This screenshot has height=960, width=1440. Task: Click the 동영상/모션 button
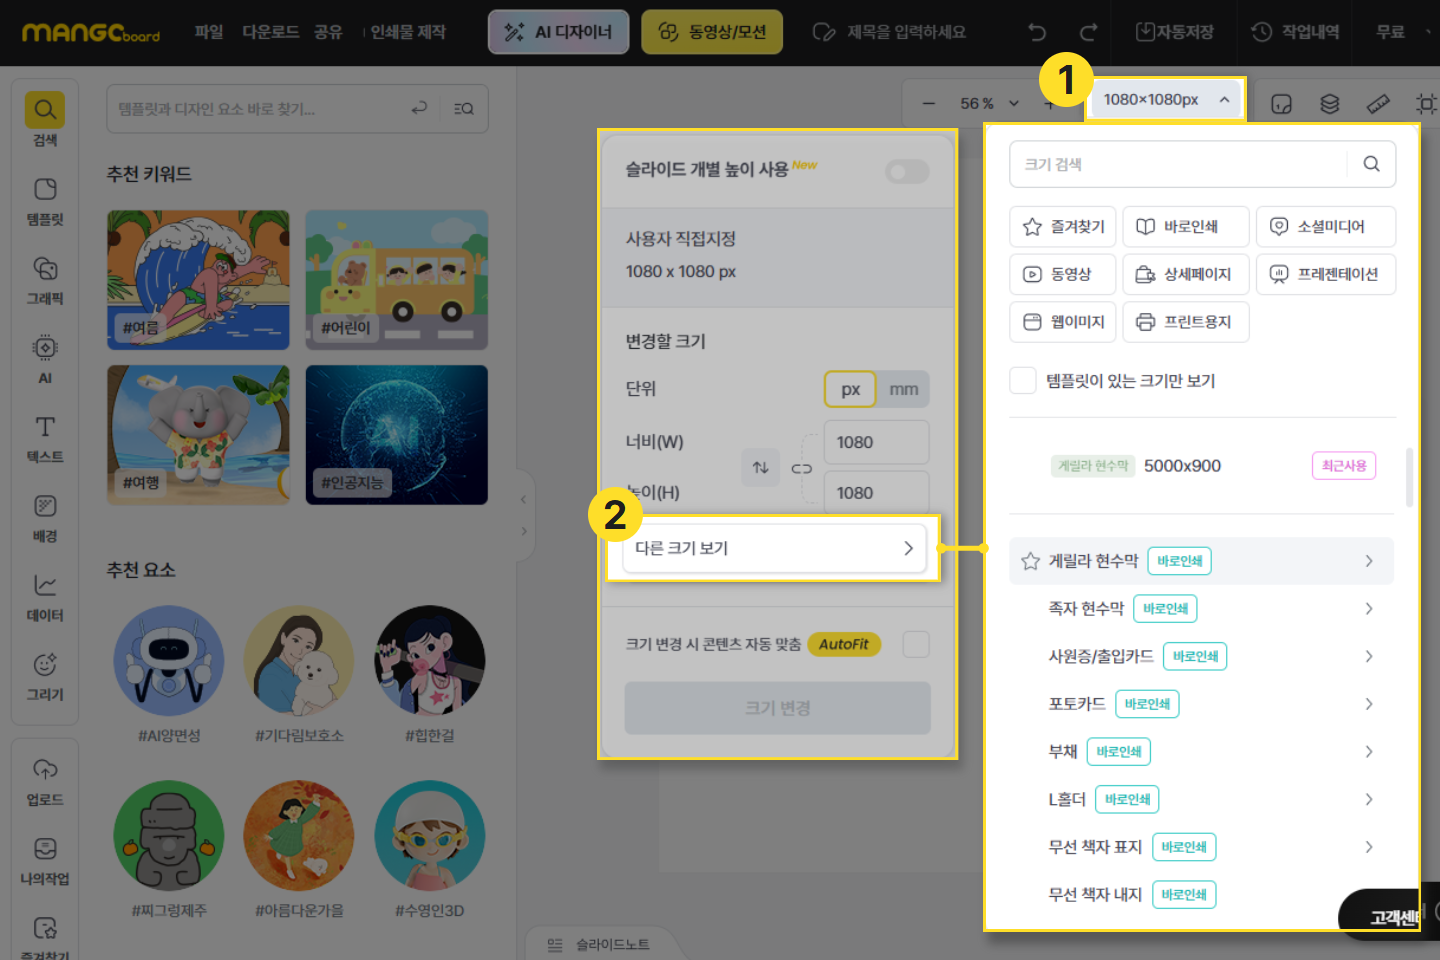tap(712, 32)
